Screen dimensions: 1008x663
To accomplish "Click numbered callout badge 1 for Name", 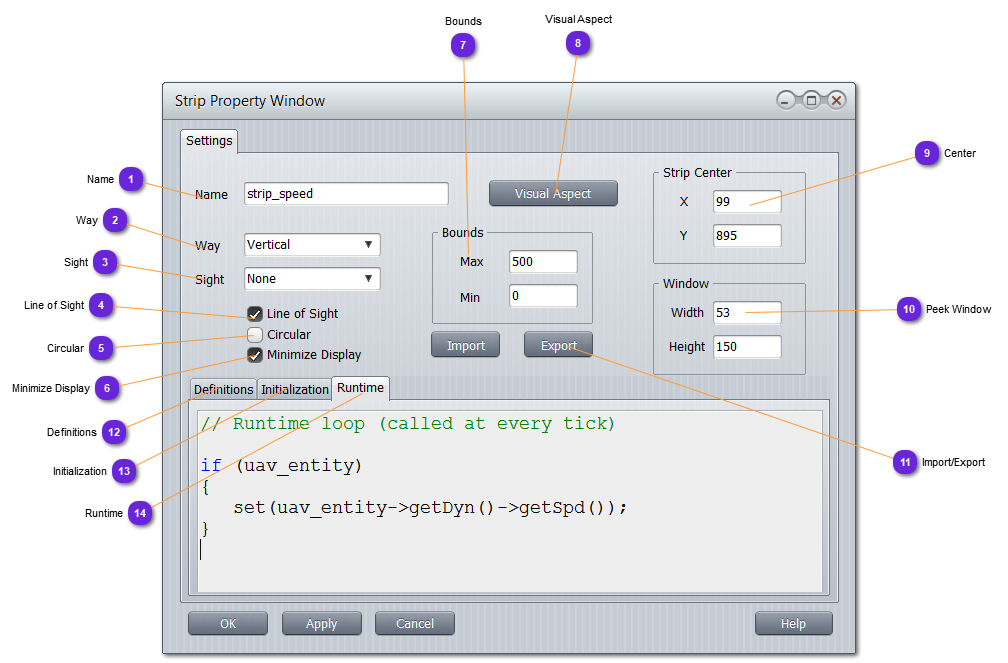I will pyautogui.click(x=131, y=179).
